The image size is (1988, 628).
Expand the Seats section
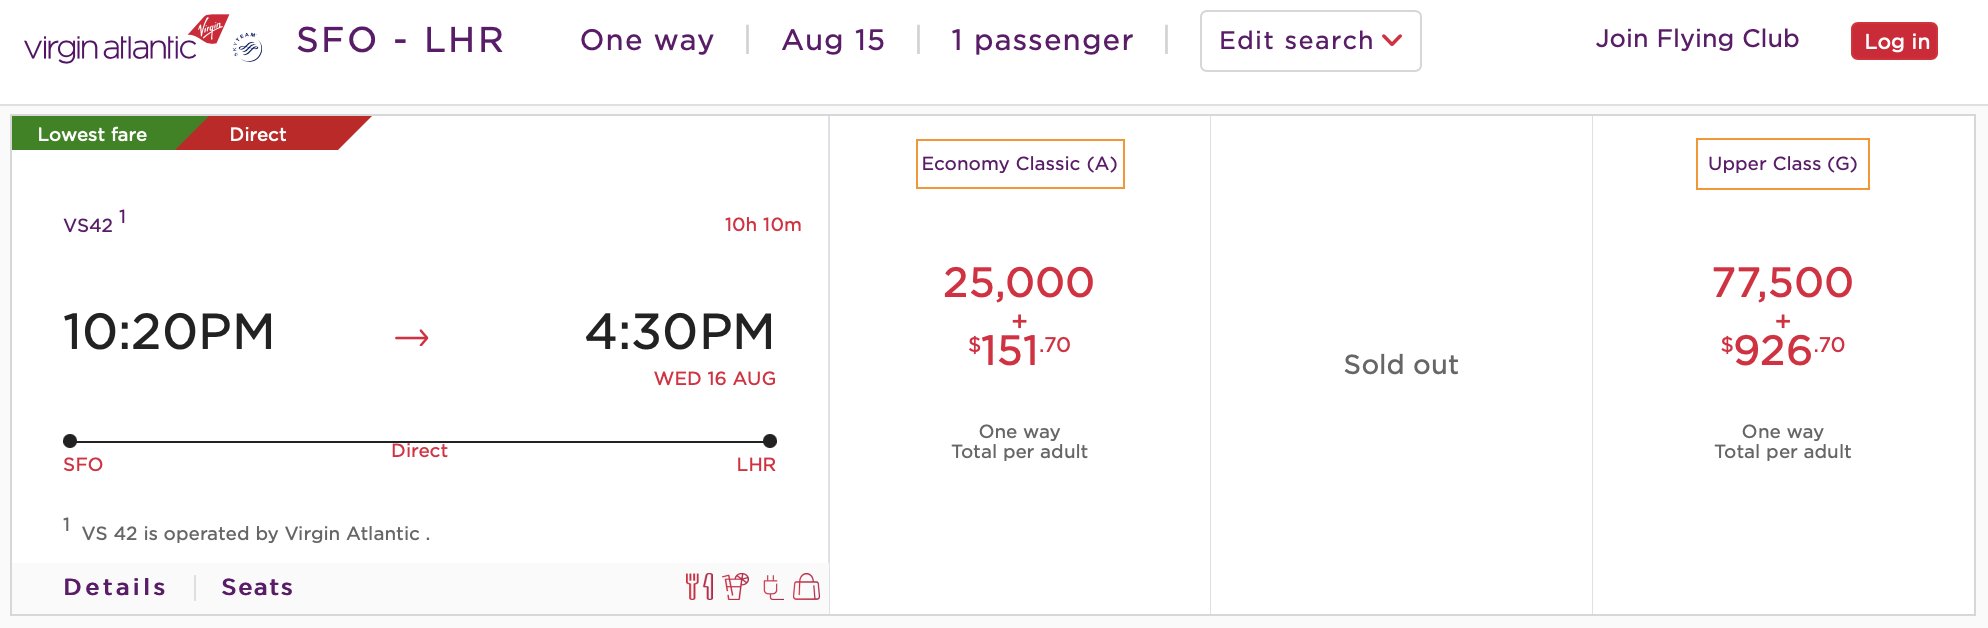(x=257, y=587)
